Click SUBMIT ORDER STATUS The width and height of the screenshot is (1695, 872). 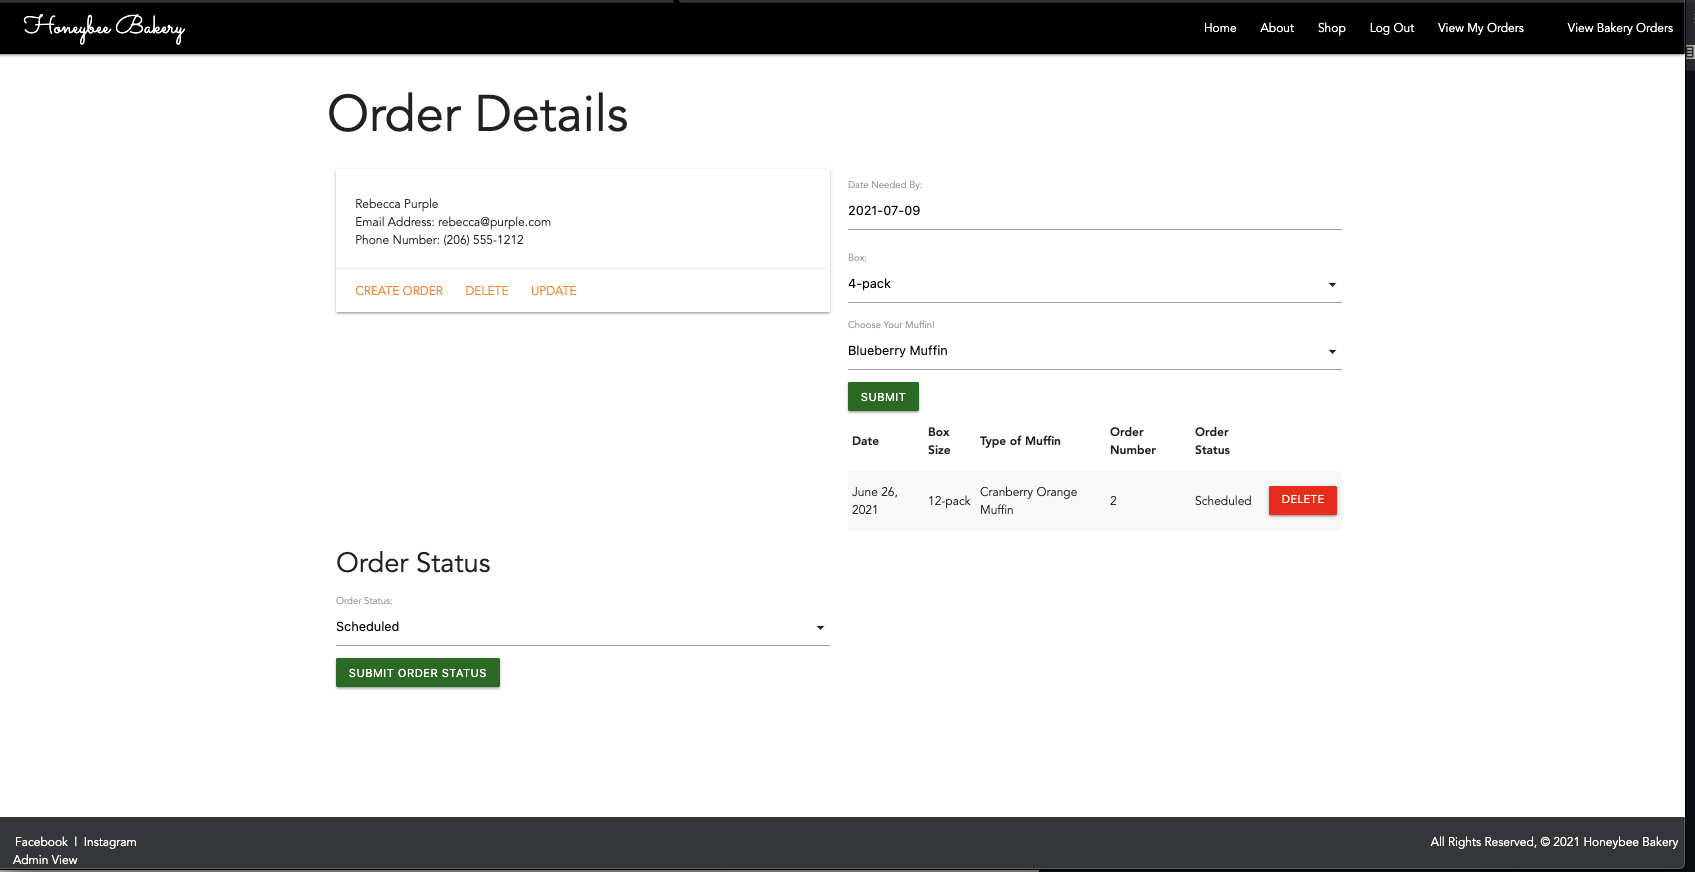(x=418, y=673)
